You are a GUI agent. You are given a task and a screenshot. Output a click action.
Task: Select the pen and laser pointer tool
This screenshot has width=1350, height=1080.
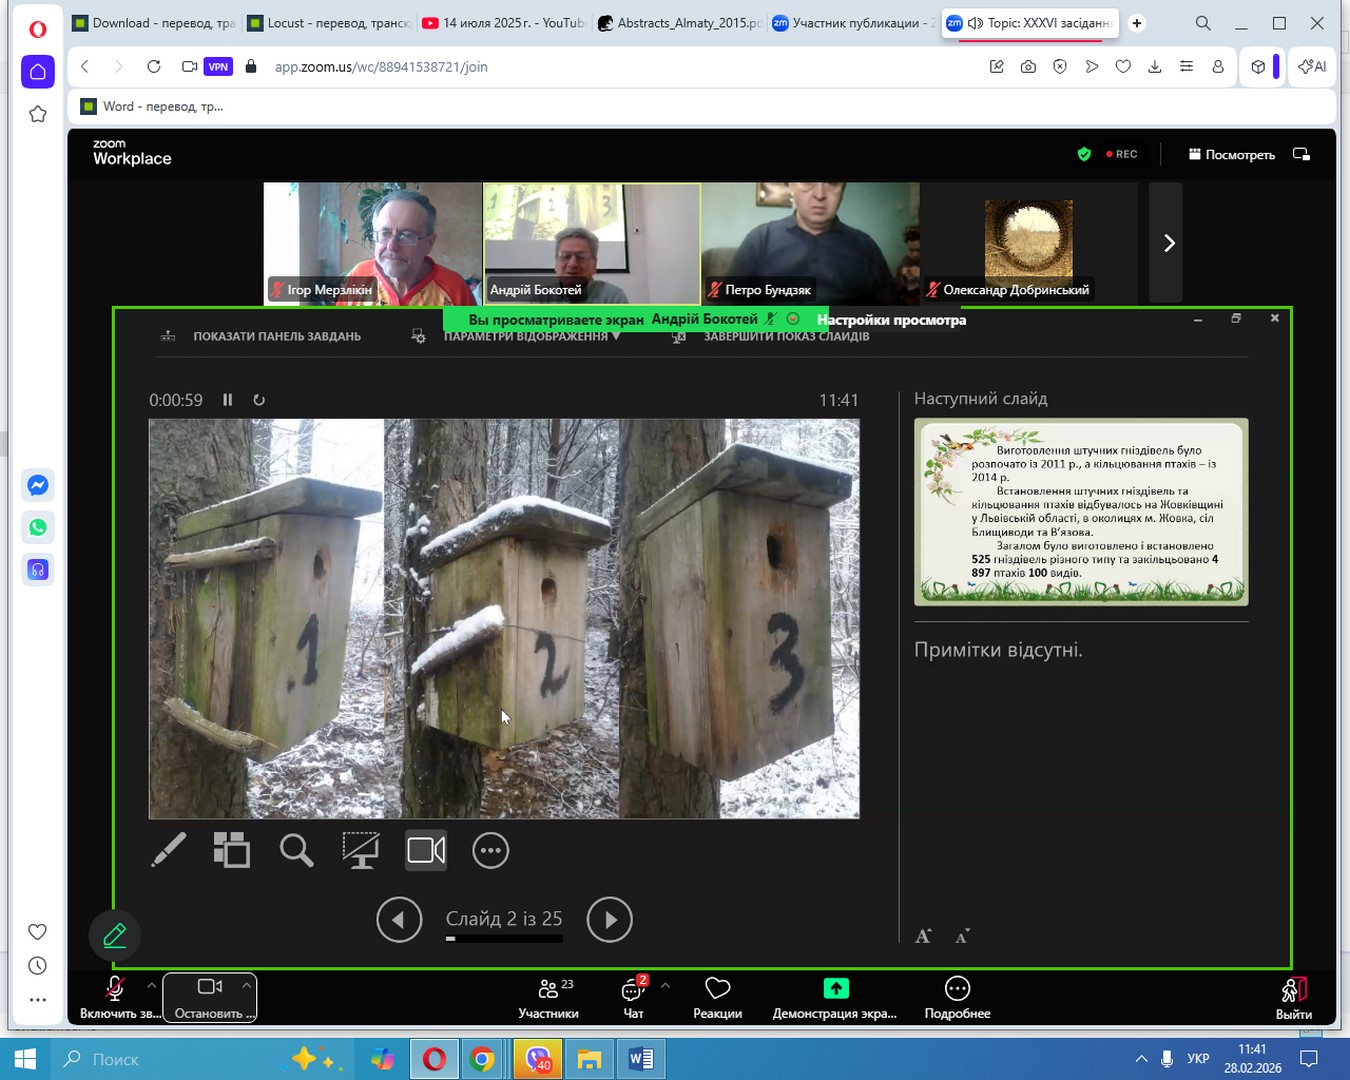click(x=168, y=850)
